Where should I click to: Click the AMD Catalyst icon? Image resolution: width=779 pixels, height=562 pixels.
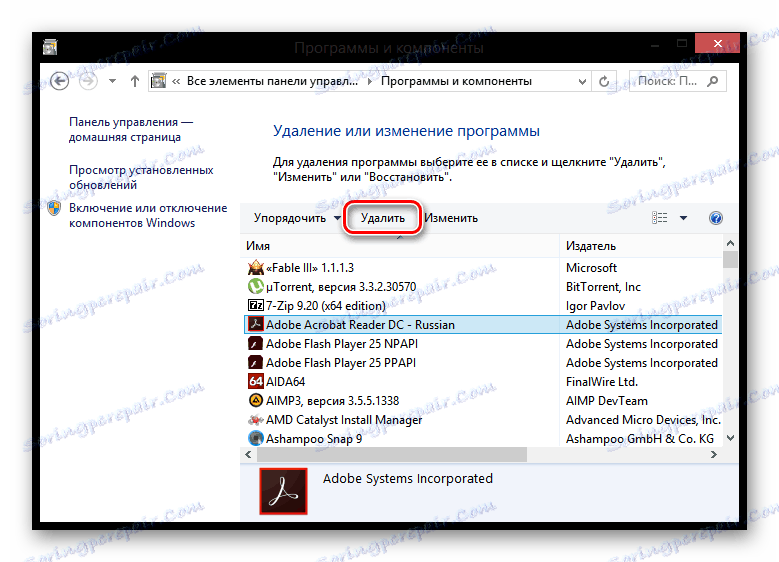point(255,420)
